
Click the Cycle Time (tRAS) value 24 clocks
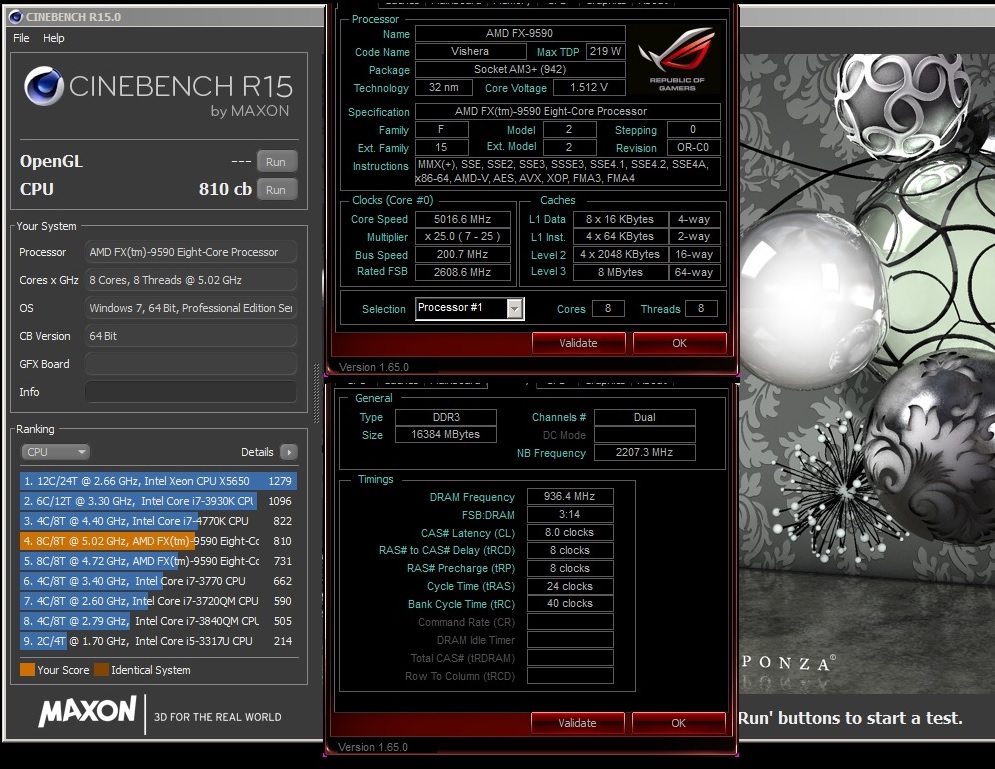click(570, 586)
